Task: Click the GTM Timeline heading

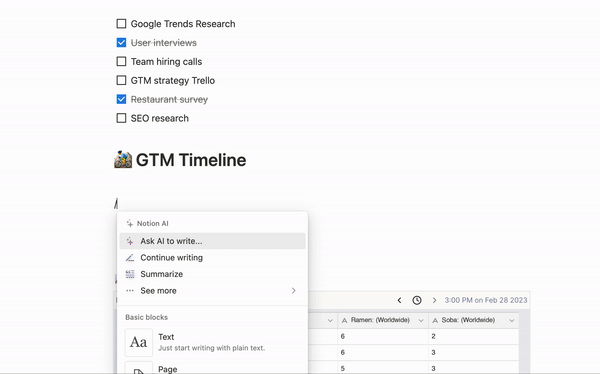Action: click(x=191, y=160)
